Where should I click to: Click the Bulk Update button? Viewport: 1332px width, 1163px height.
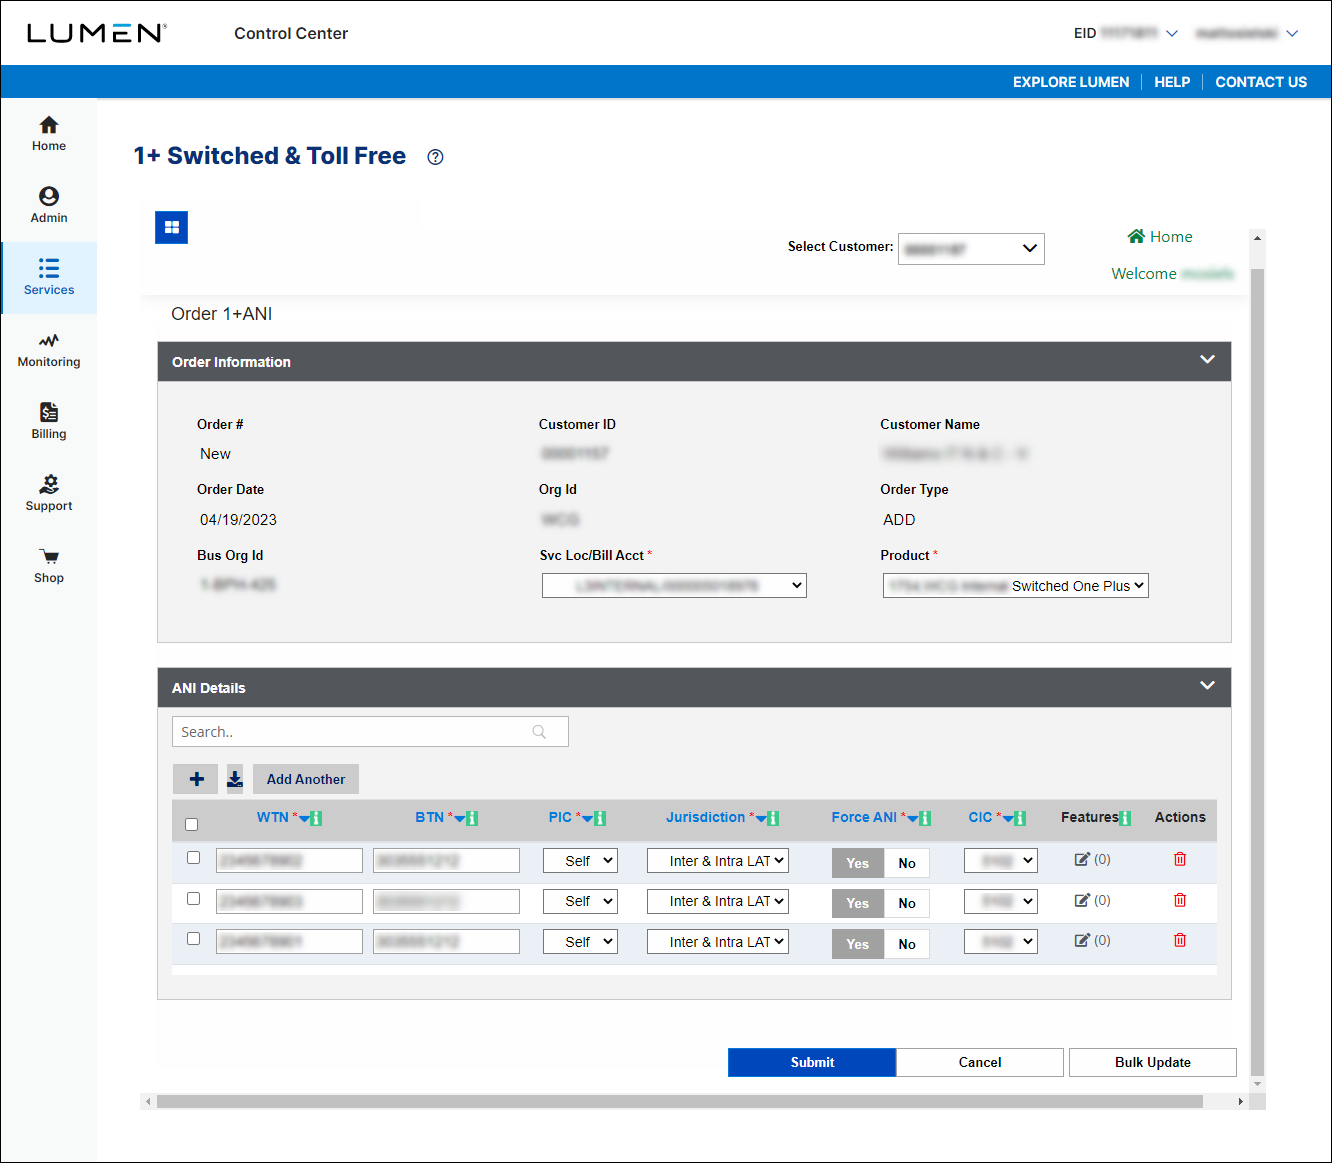(1153, 1062)
